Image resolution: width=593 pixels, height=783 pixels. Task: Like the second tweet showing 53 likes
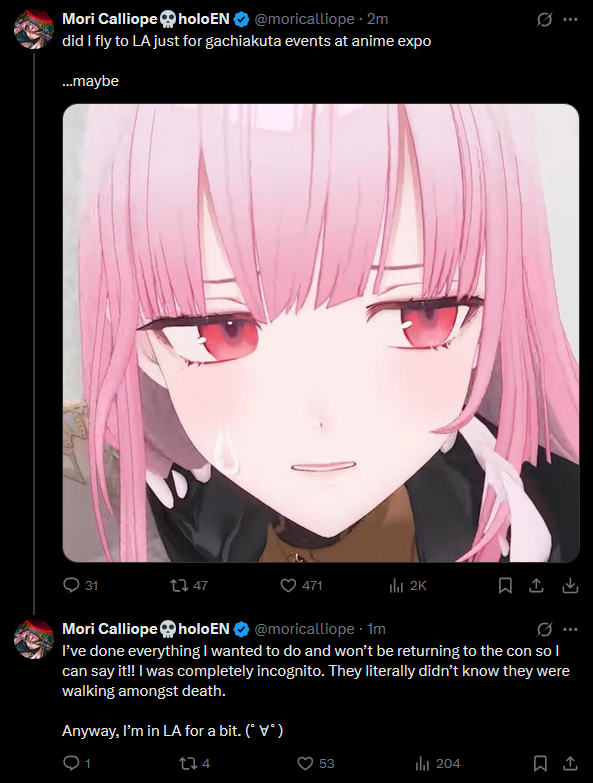pyautogui.click(x=305, y=763)
